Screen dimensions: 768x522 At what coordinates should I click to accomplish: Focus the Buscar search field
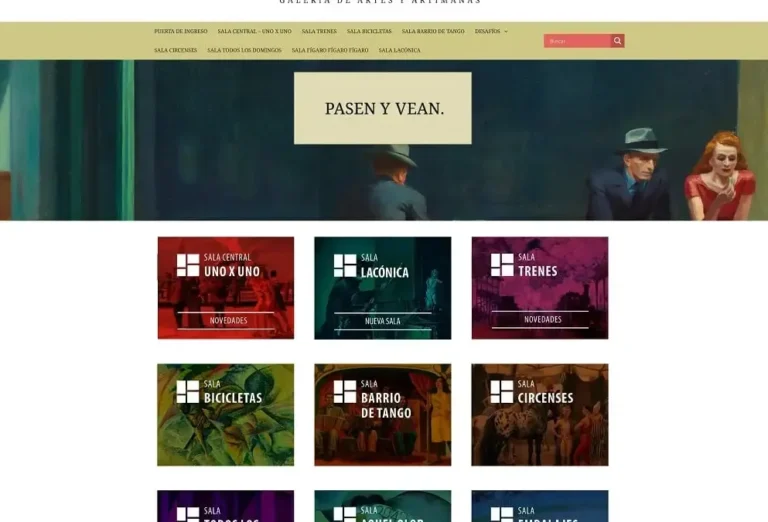[577, 41]
